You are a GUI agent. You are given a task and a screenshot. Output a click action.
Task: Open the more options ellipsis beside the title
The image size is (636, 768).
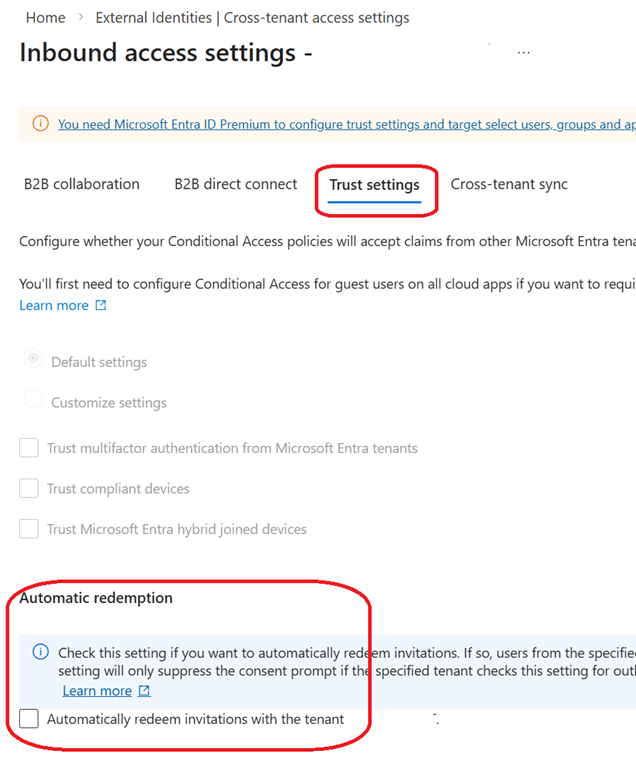(523, 53)
